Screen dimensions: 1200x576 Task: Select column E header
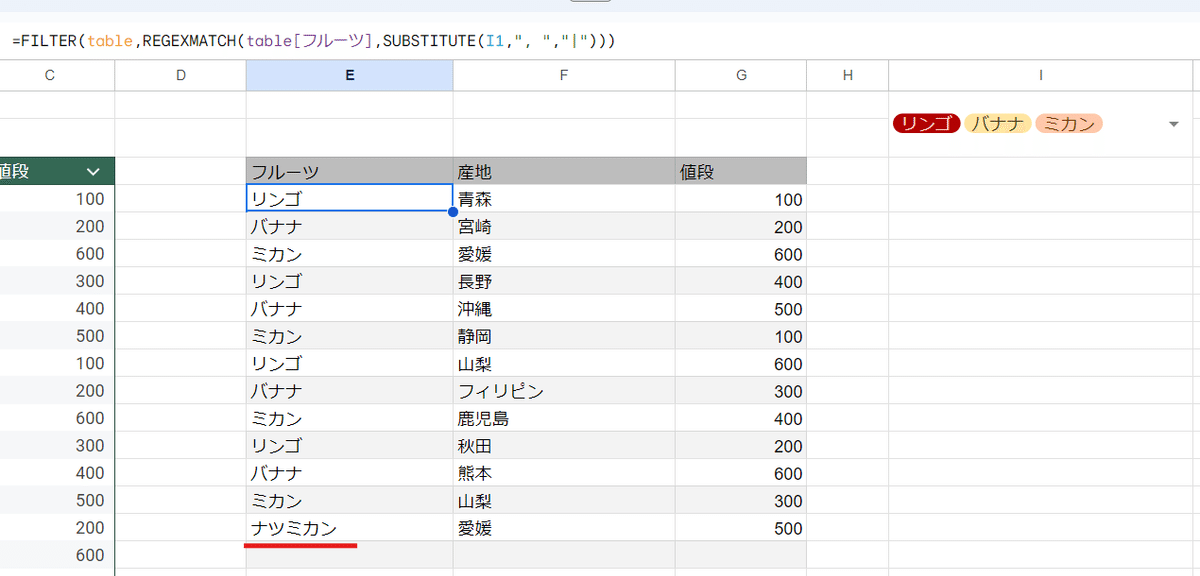click(350, 75)
